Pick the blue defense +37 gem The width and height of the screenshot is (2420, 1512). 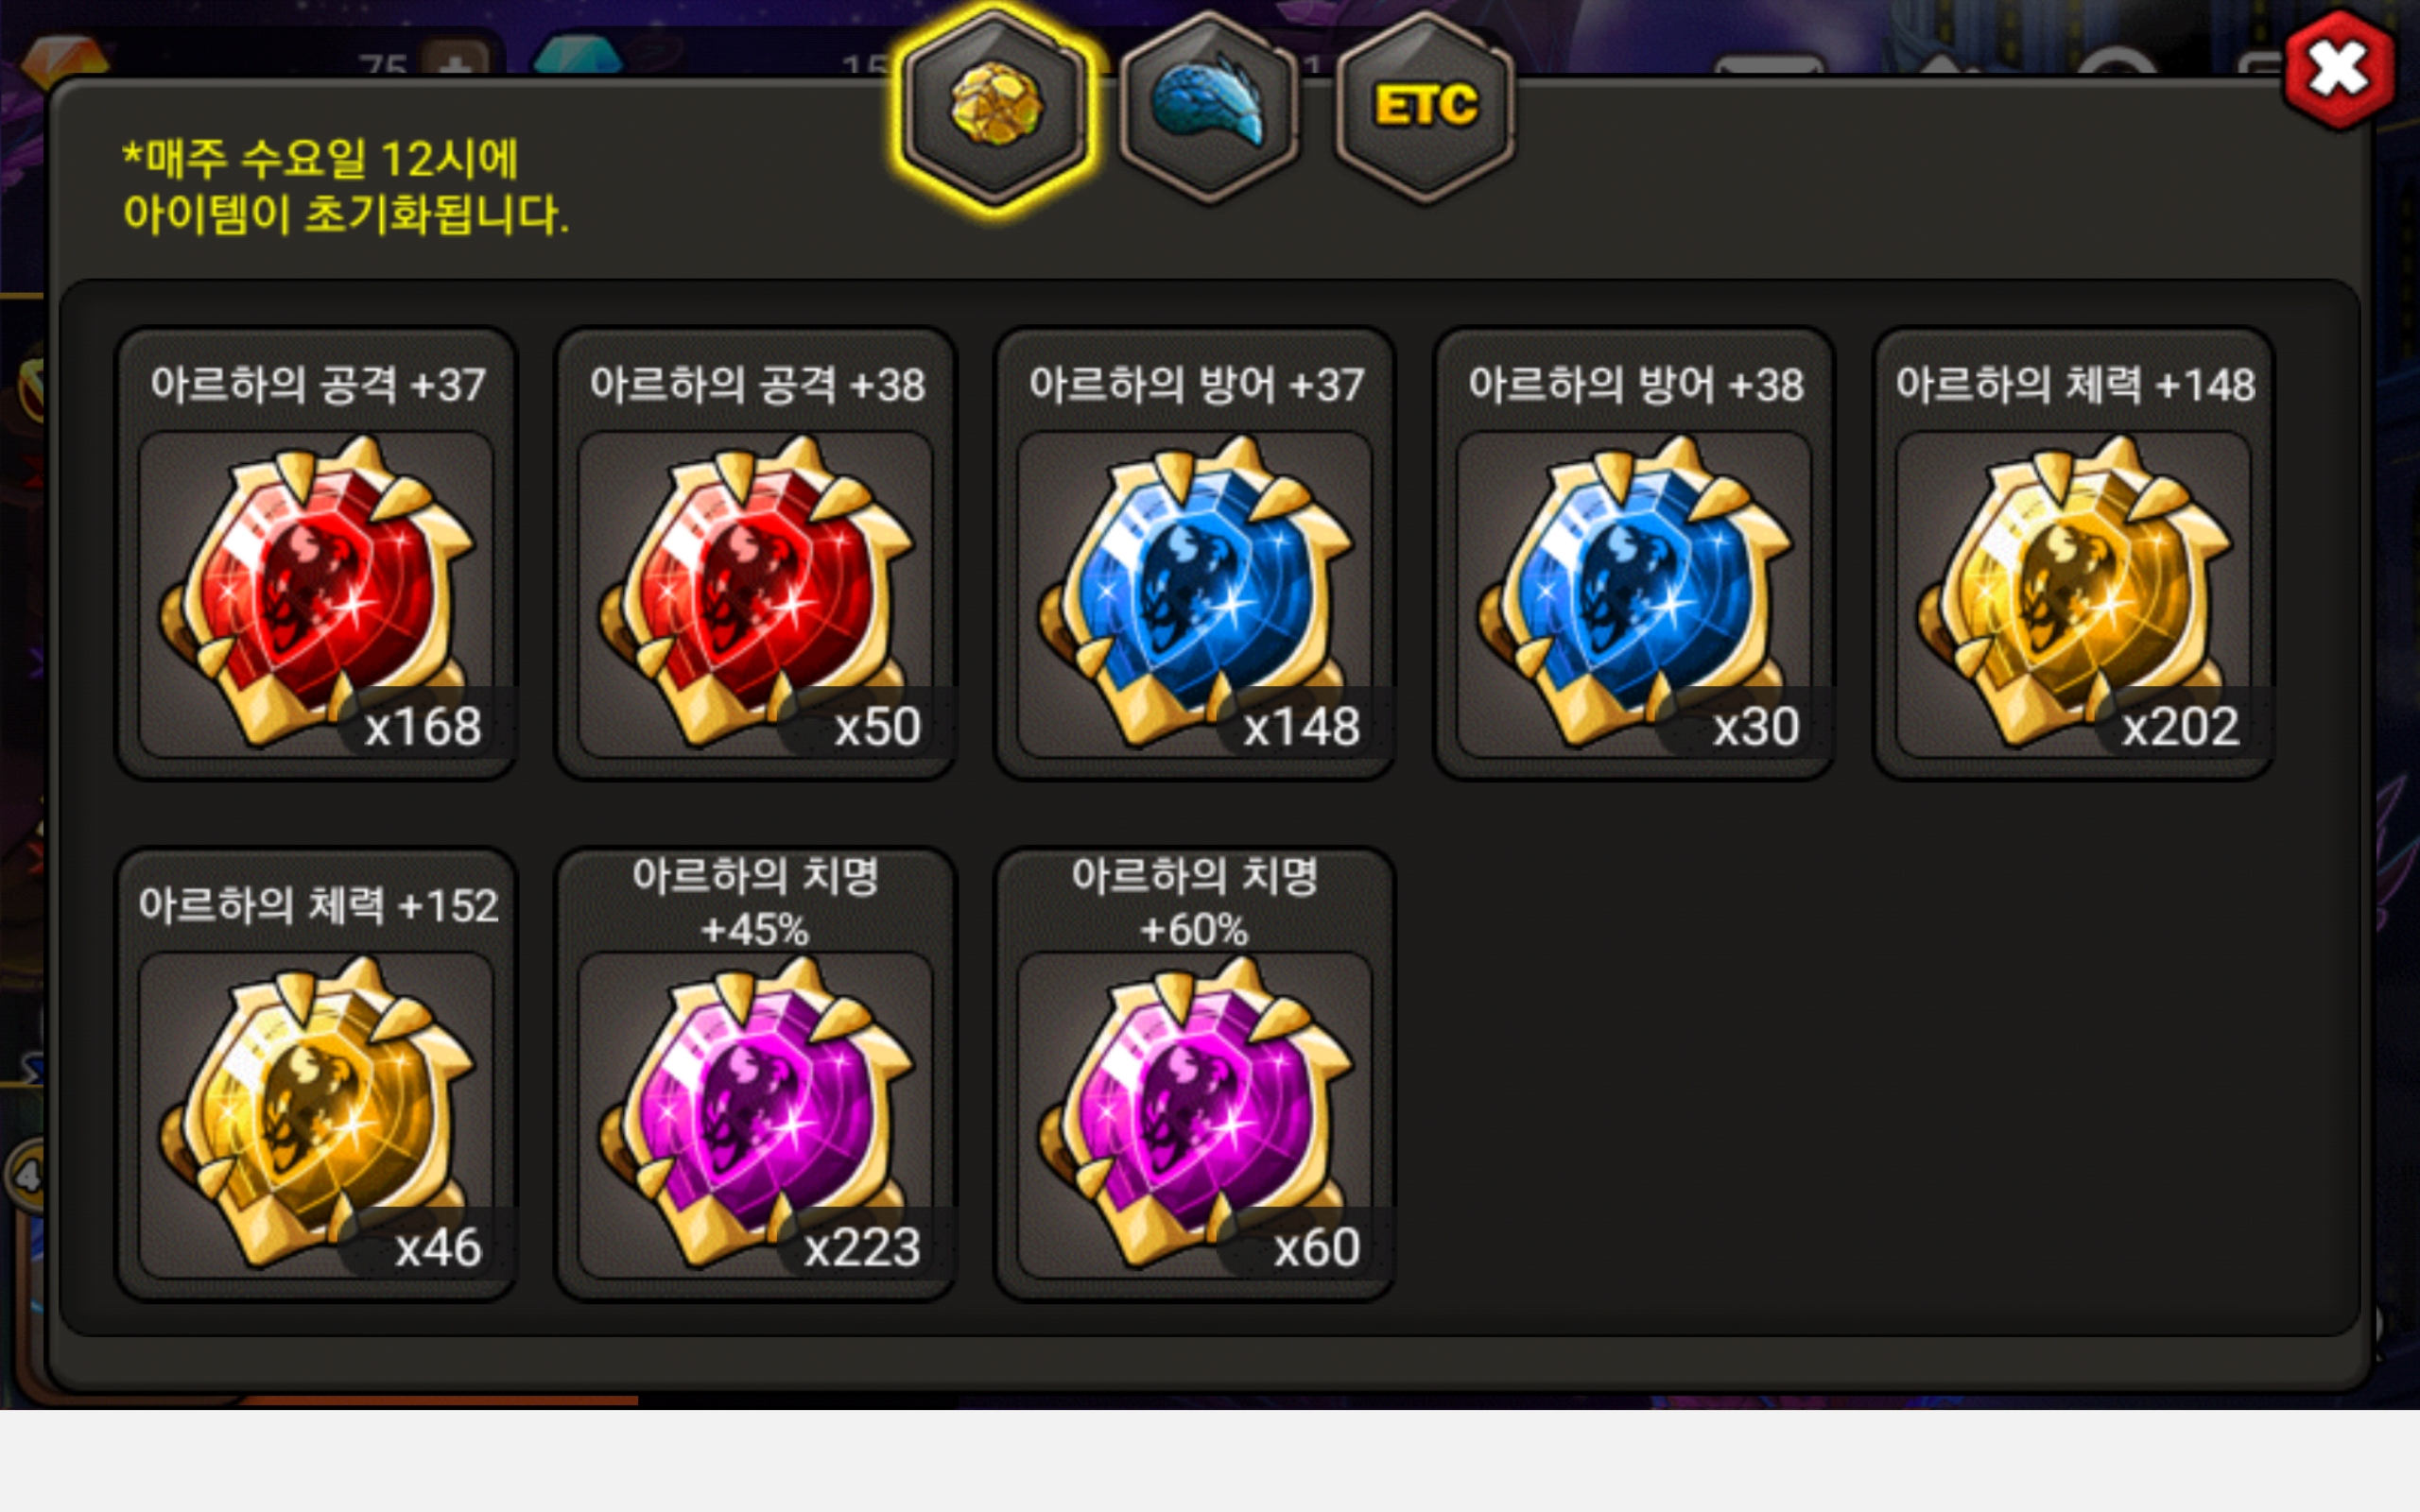[x=1195, y=592]
